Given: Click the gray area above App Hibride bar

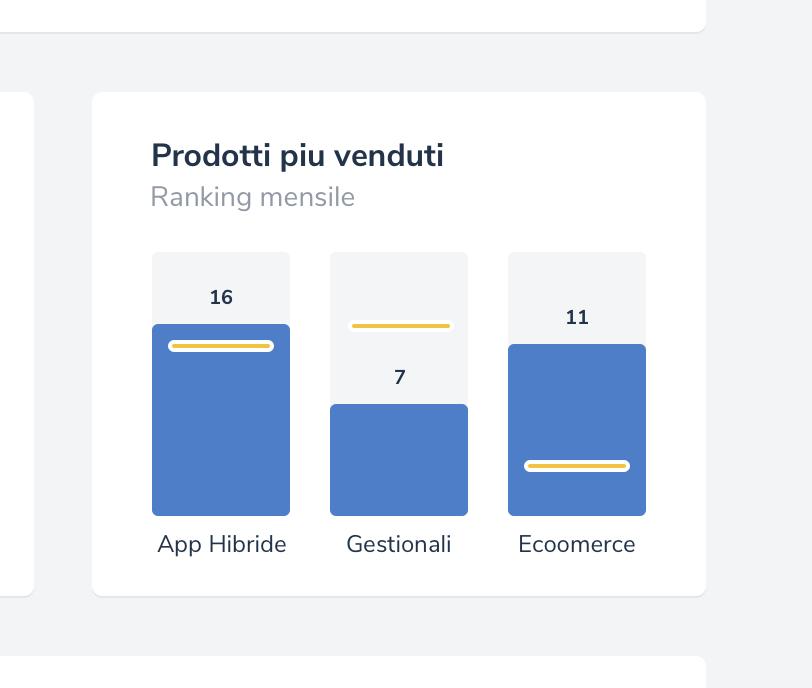Looking at the screenshot, I should tap(221, 270).
